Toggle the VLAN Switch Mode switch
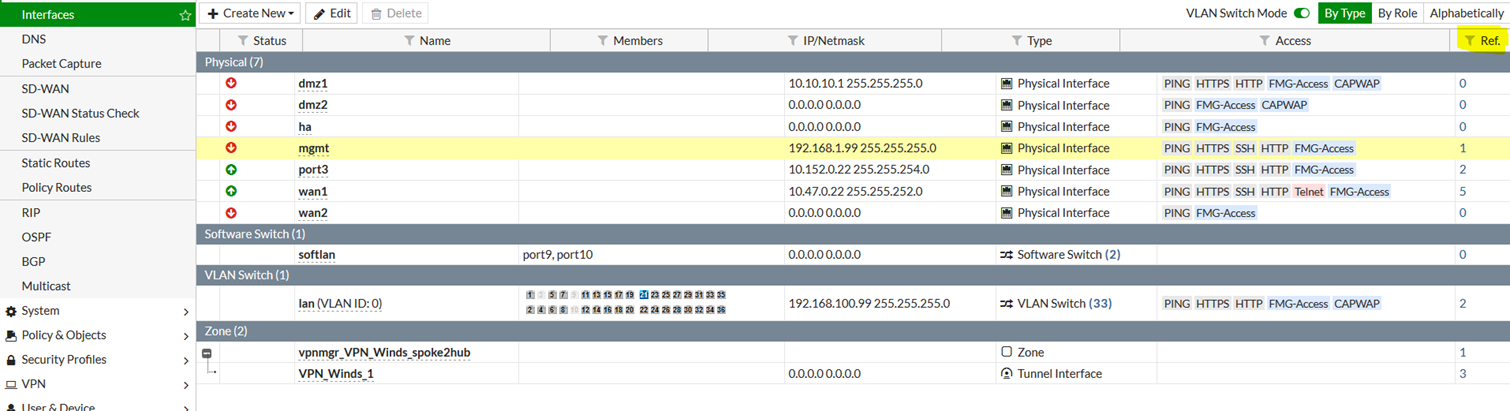Image resolution: width=1510 pixels, height=411 pixels. click(1301, 13)
